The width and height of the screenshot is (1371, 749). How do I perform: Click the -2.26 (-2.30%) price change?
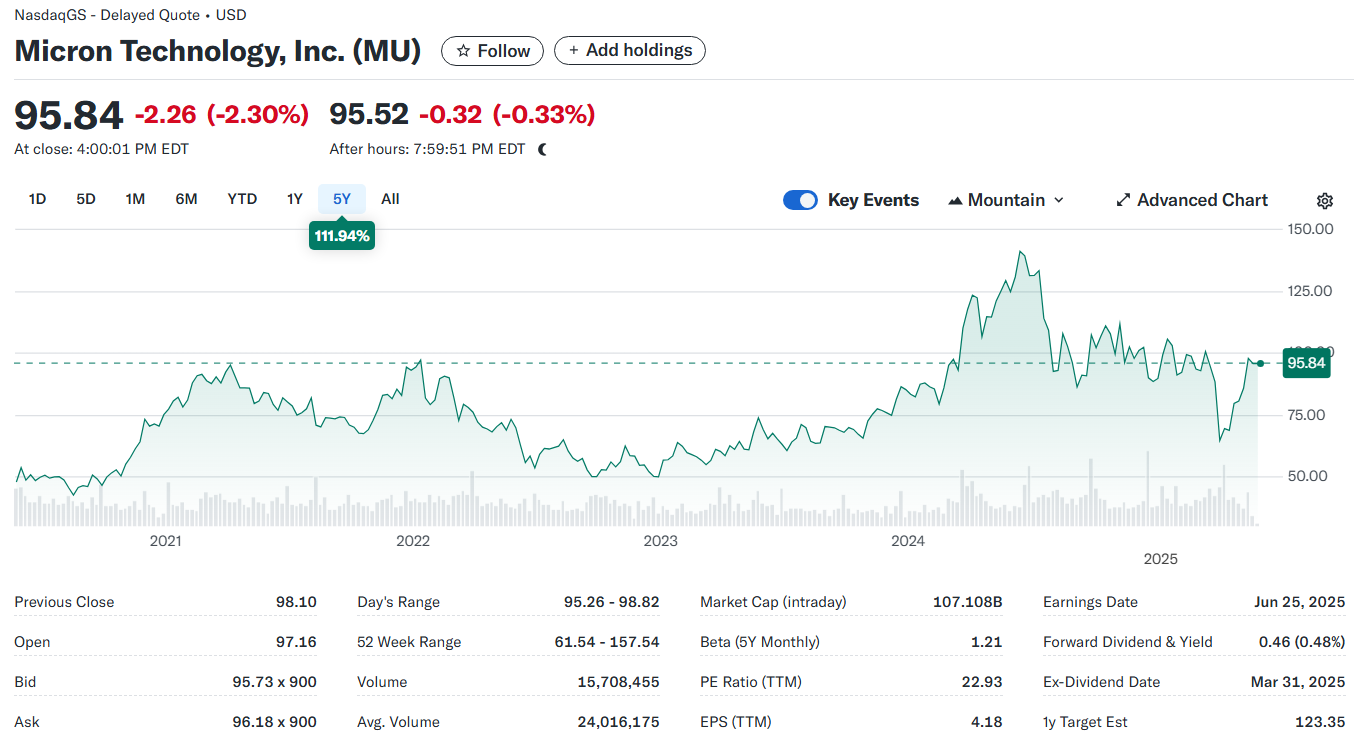pos(221,115)
